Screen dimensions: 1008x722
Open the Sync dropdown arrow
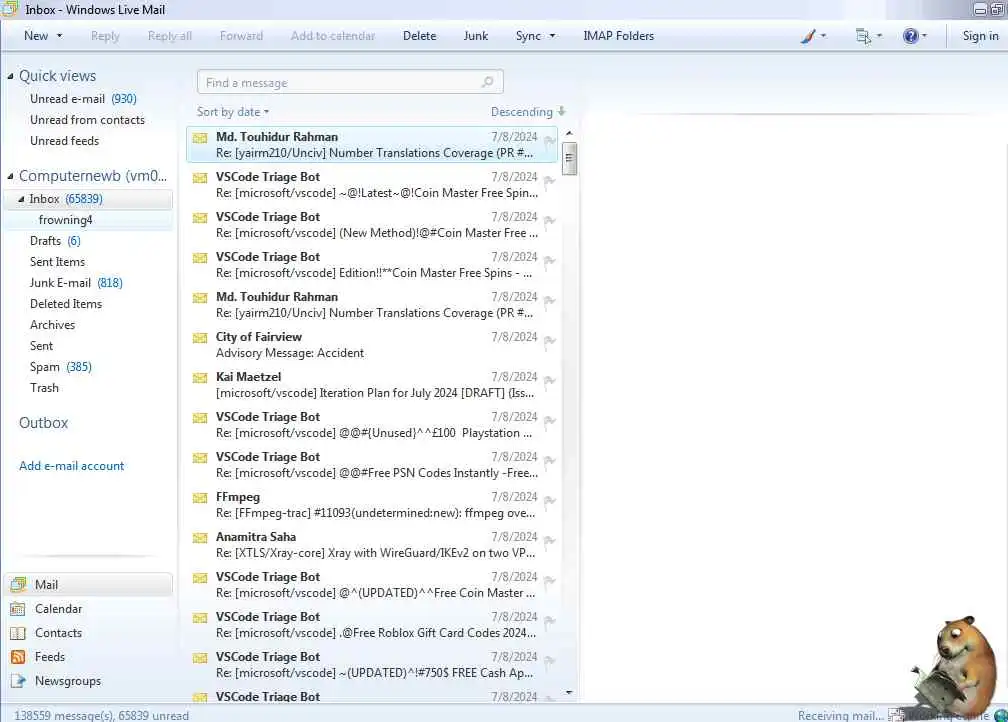coord(552,36)
